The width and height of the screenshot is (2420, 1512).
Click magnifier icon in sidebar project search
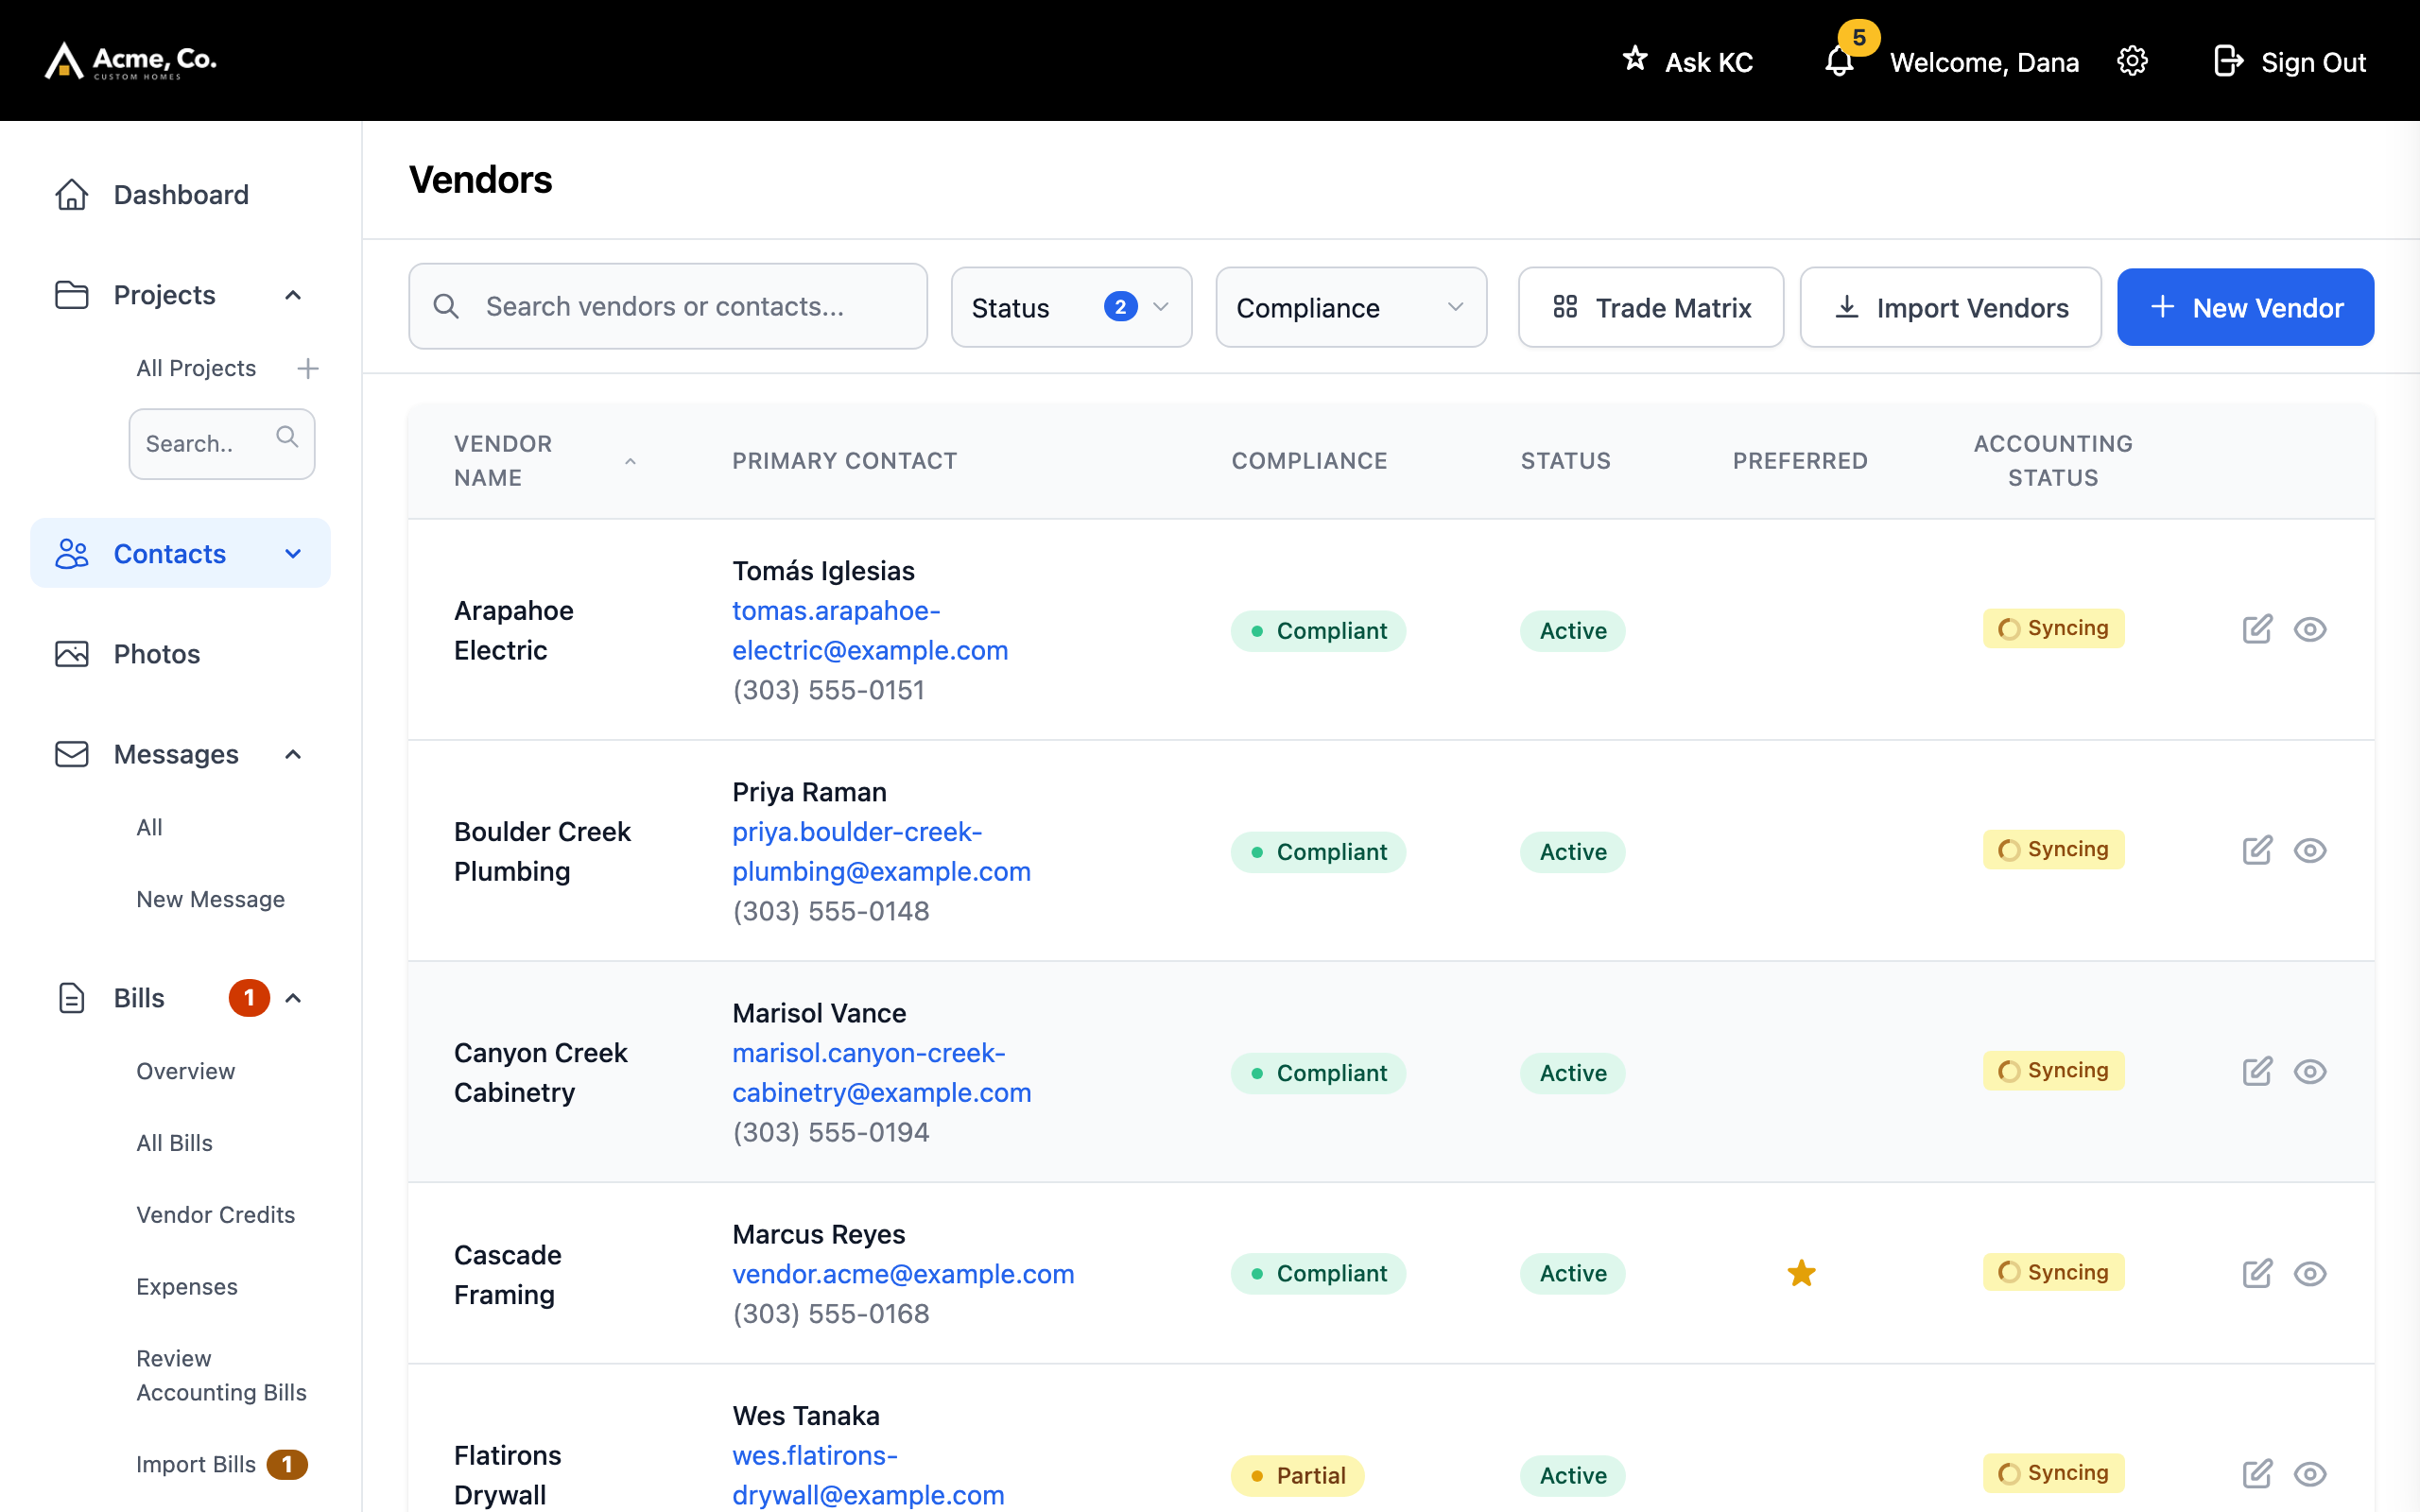287,437
